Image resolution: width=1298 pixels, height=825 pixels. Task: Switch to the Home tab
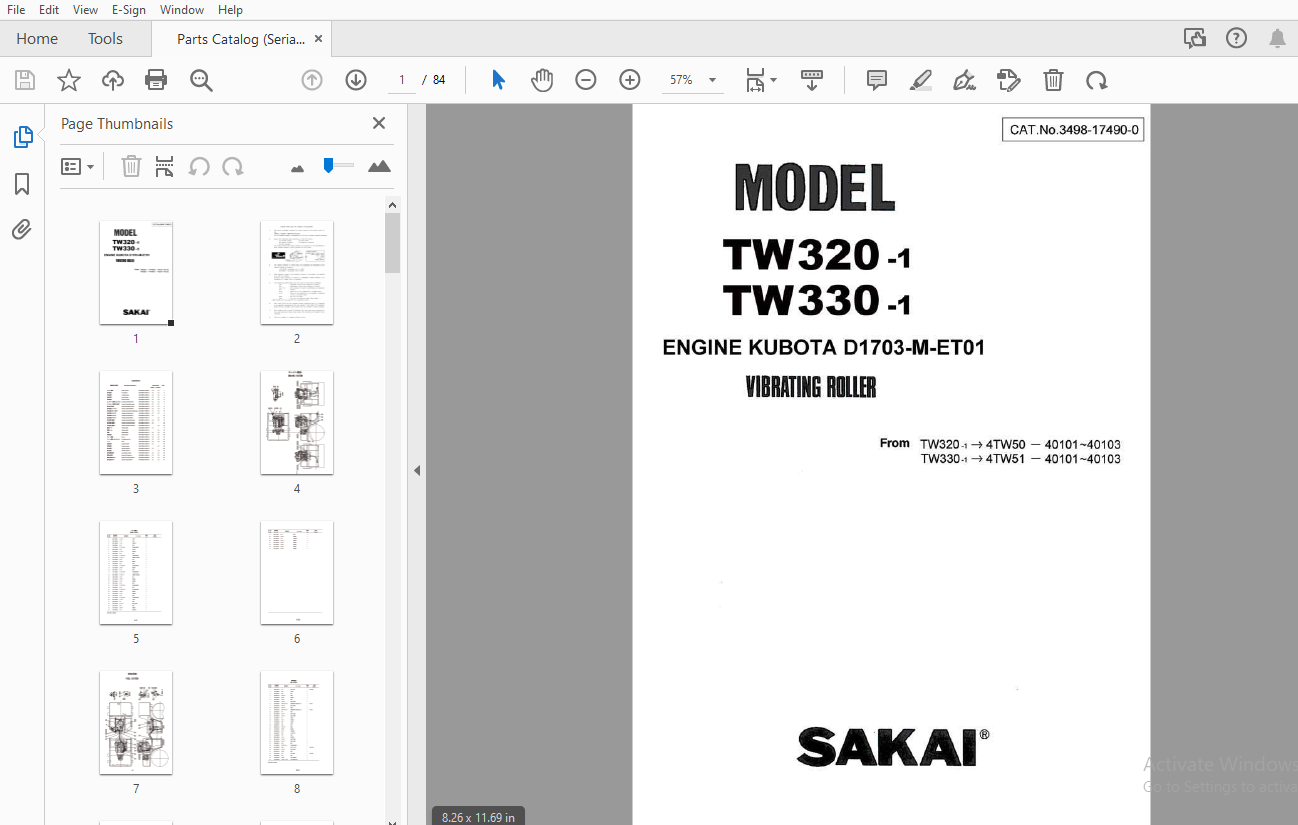tap(37, 39)
